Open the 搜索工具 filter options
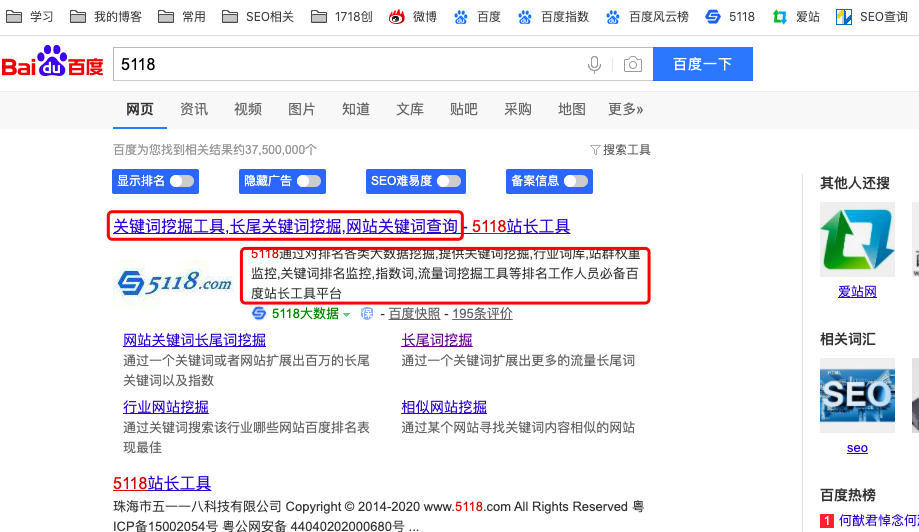Viewport: 919px width, 532px height. (x=620, y=150)
